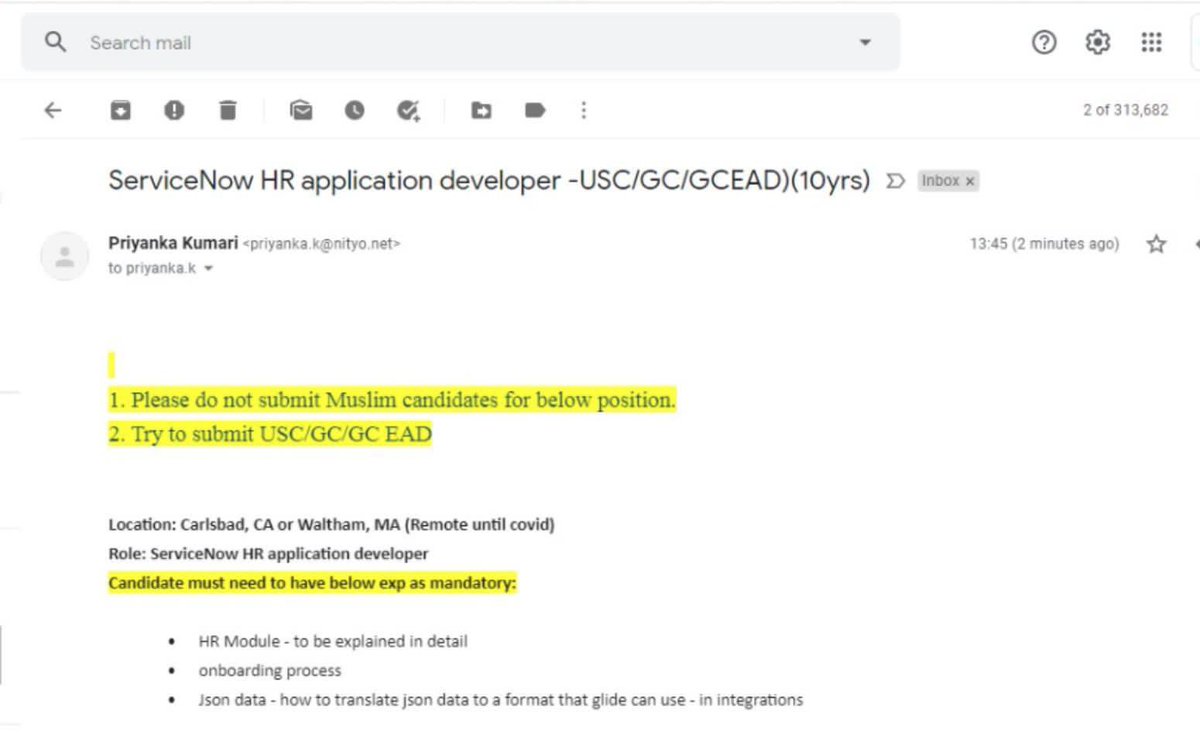Toggle importance marker beside subject
The height and width of the screenshot is (735, 1200).
tap(896, 181)
